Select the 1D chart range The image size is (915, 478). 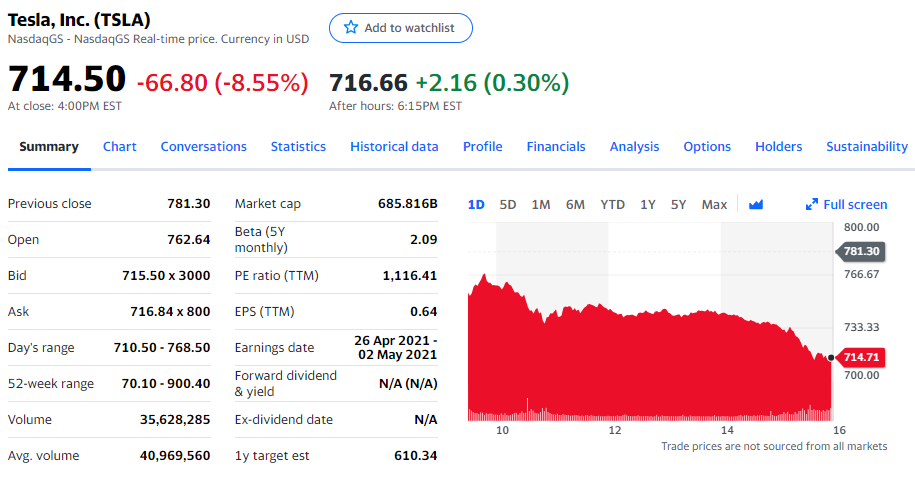[476, 205]
